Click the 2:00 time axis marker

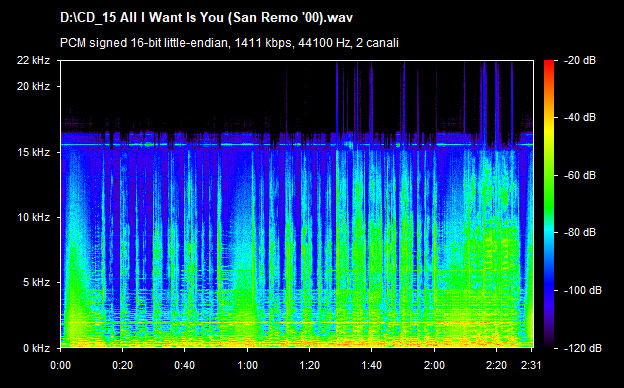434,365
